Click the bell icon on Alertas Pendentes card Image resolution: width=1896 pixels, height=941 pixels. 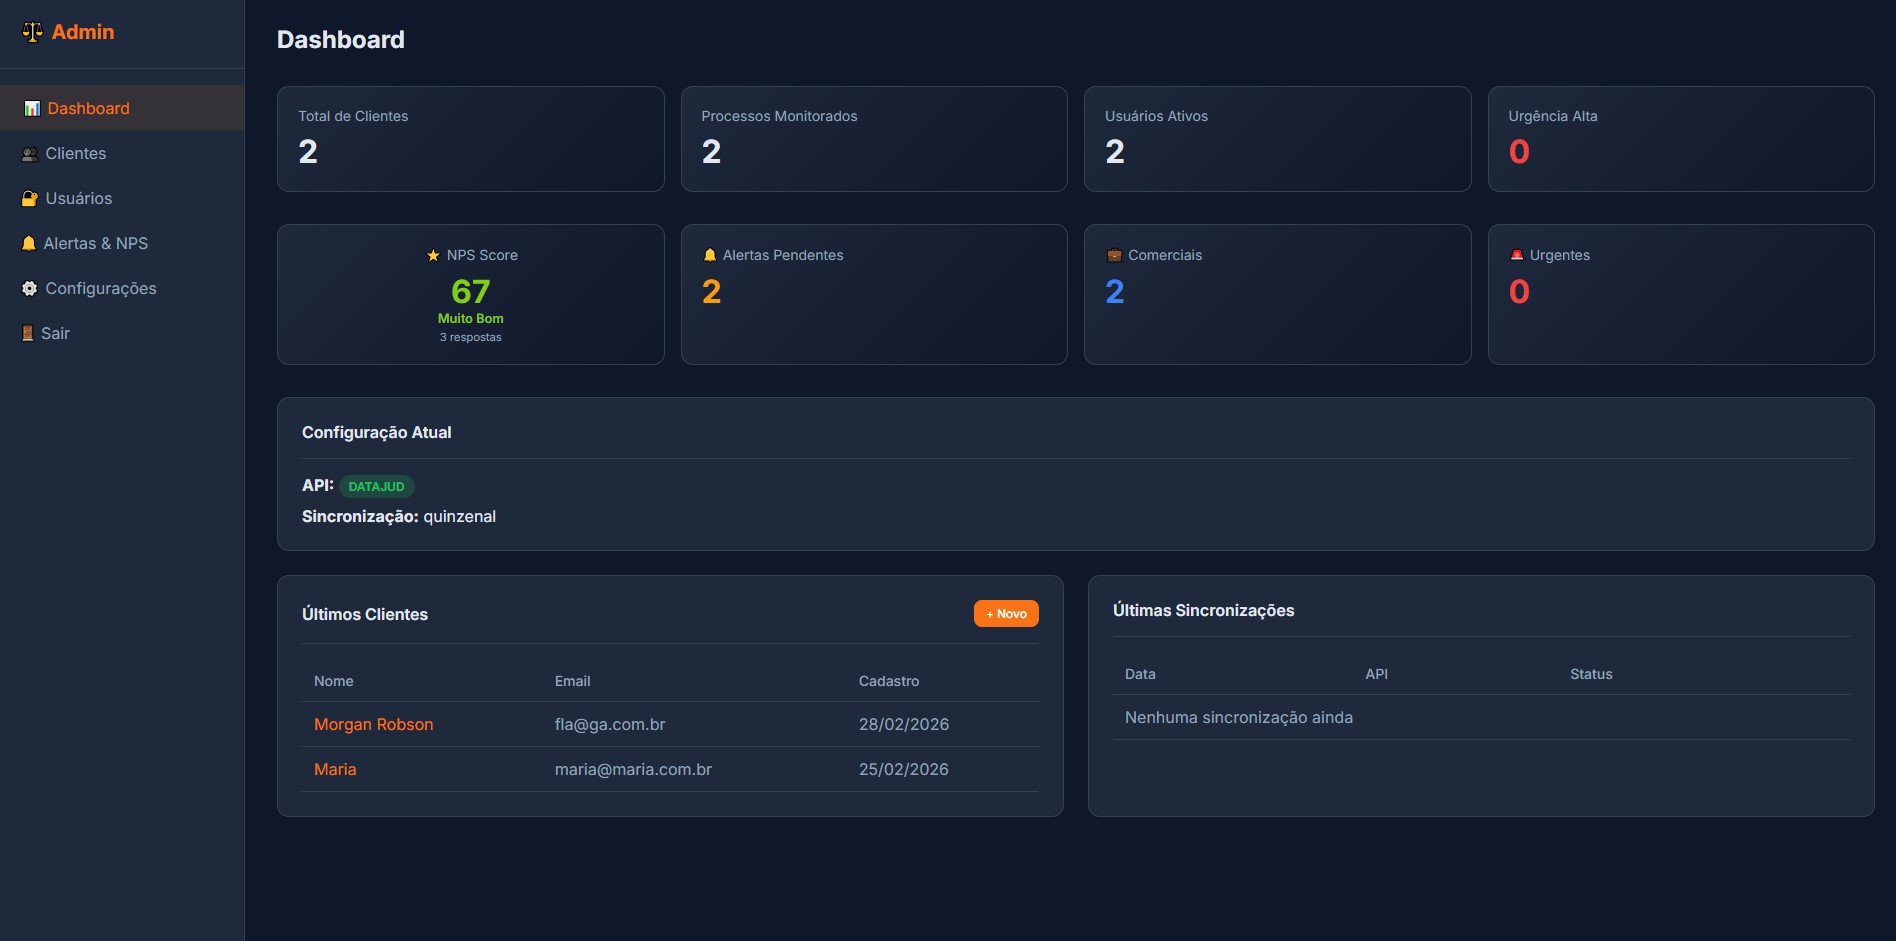click(710, 255)
